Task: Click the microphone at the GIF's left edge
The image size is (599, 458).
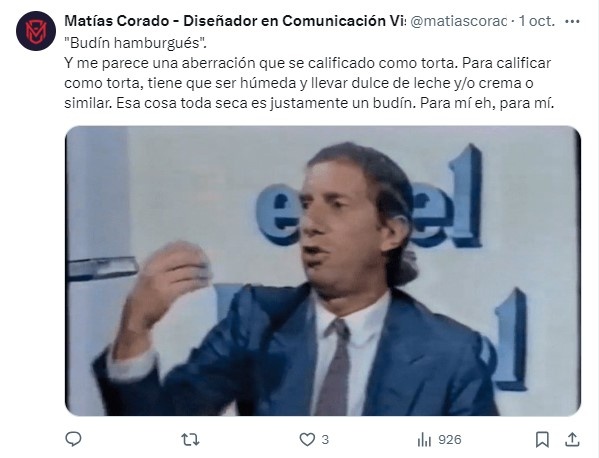Action: (103, 267)
